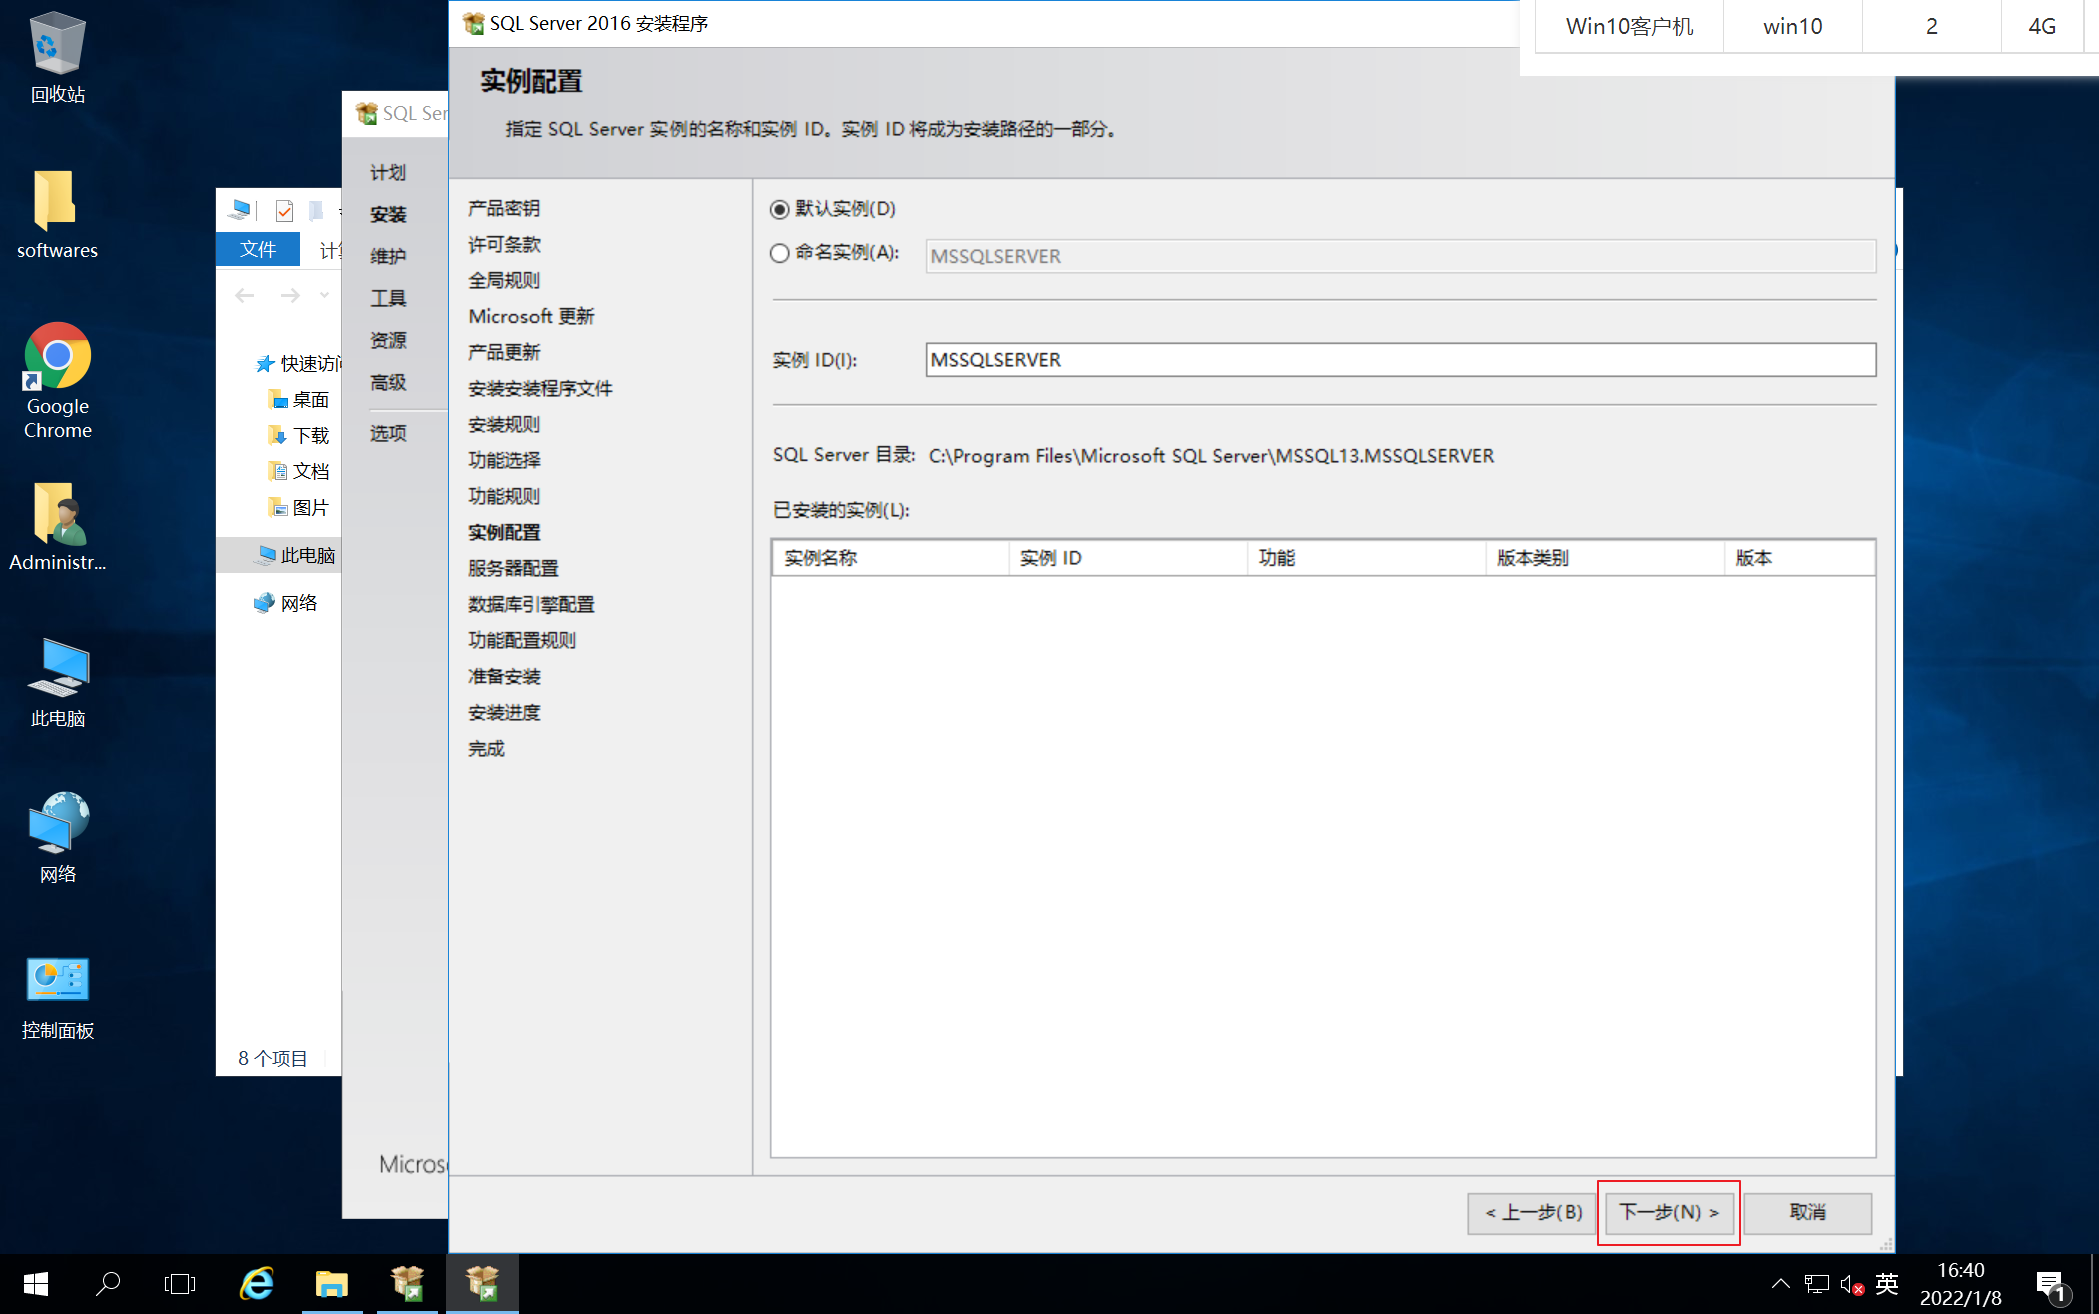The height and width of the screenshot is (1314, 2099).
Task: Open the 文件 tab in File Explorer
Action: click(x=258, y=249)
